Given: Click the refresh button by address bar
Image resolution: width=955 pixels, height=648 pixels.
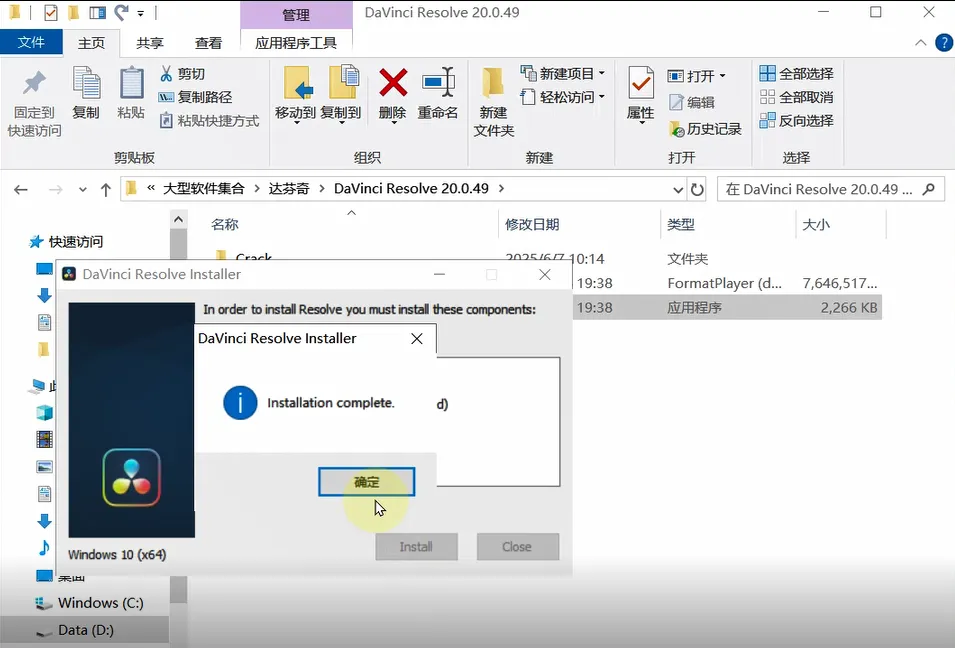Looking at the screenshot, I should click(697, 189).
